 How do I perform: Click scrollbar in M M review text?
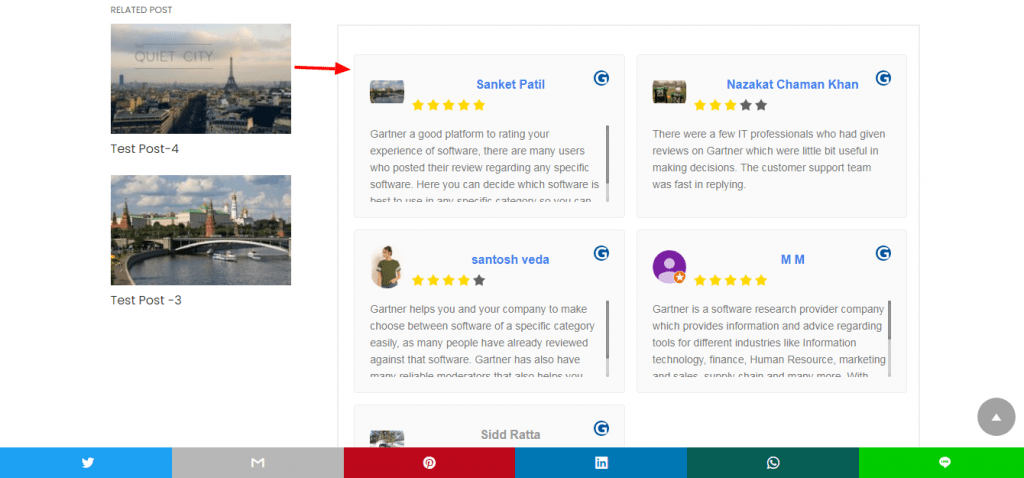pyautogui.click(x=889, y=338)
